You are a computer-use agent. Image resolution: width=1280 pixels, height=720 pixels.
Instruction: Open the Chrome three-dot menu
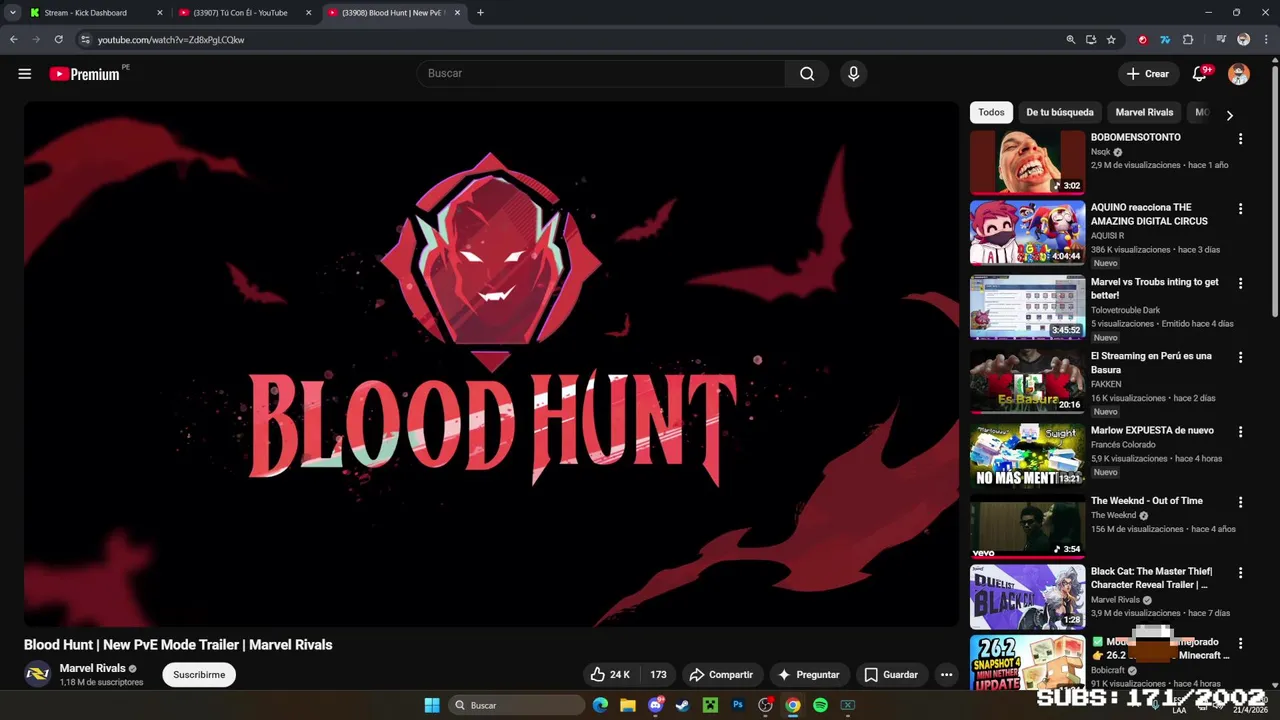pyautogui.click(x=1264, y=40)
